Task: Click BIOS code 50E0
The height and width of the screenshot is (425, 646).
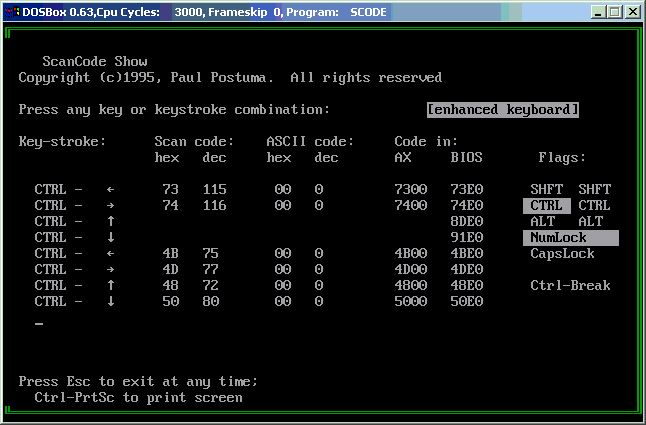Action: point(466,301)
